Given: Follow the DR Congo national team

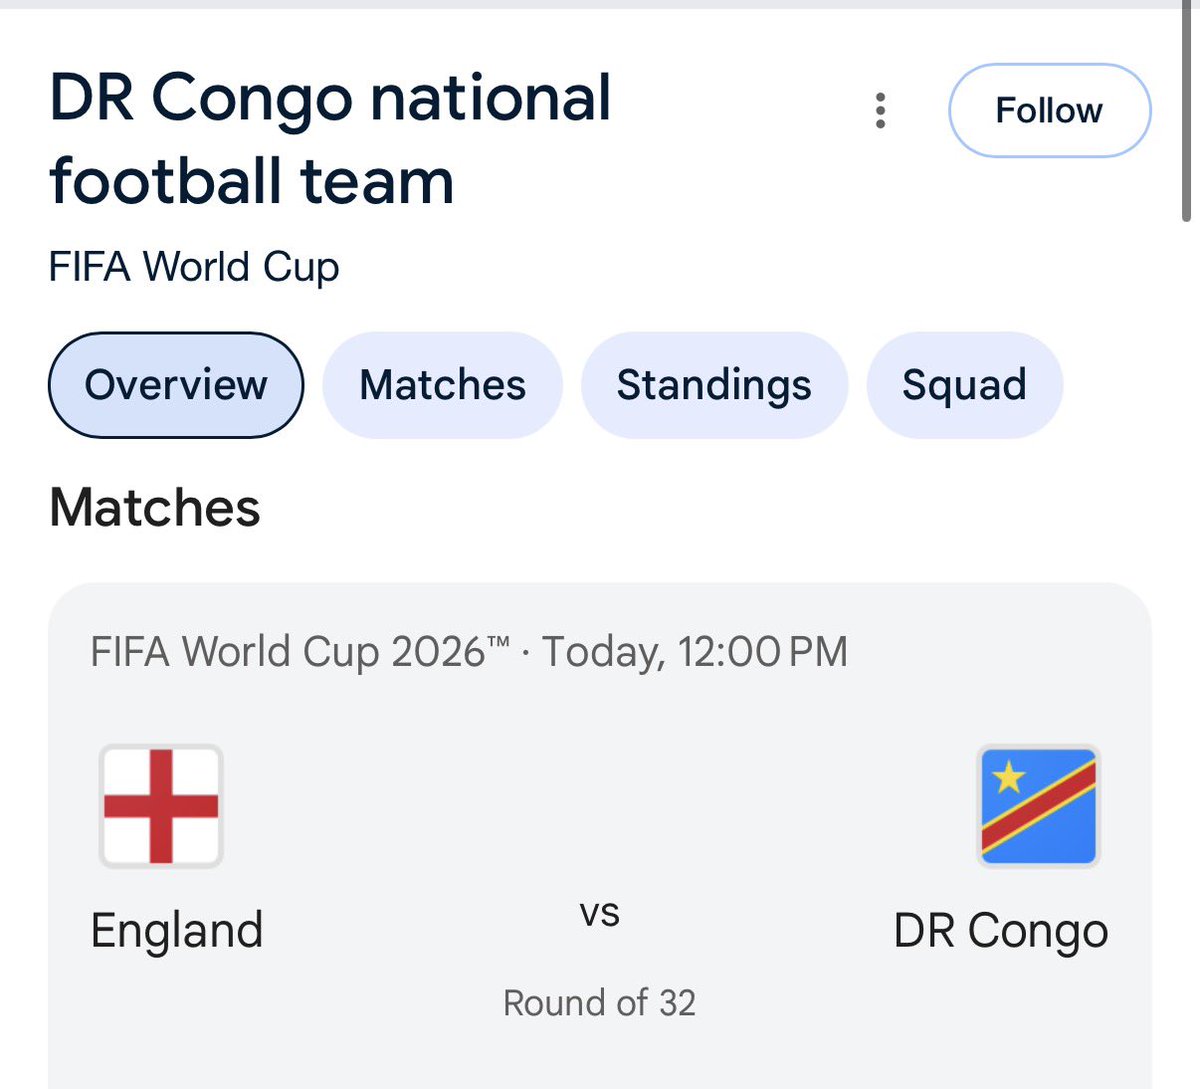Looking at the screenshot, I should click(x=1049, y=111).
